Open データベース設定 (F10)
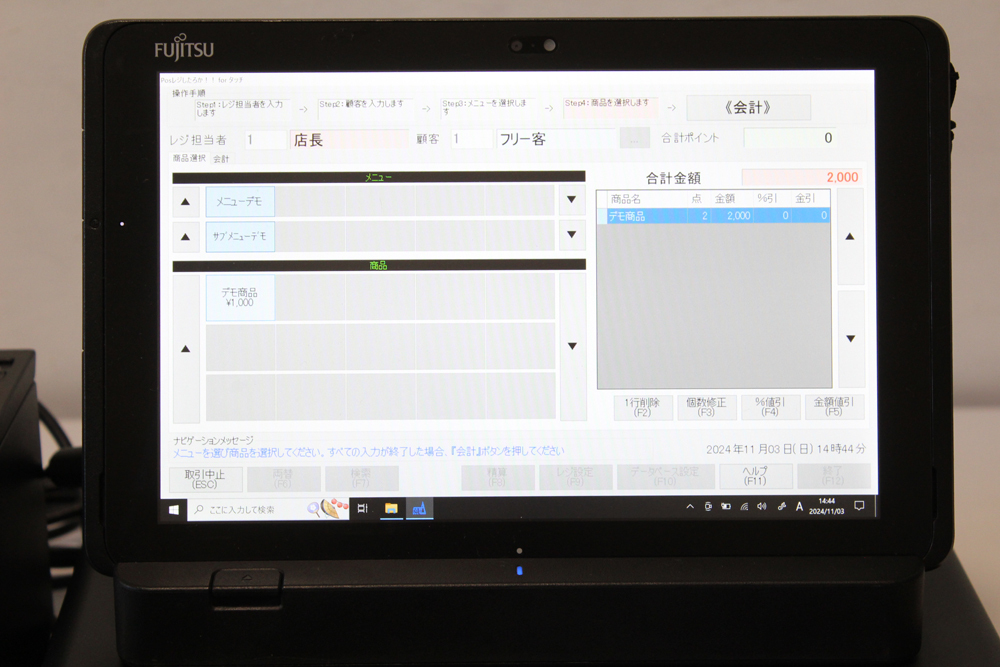The image size is (1000, 667). [665, 477]
